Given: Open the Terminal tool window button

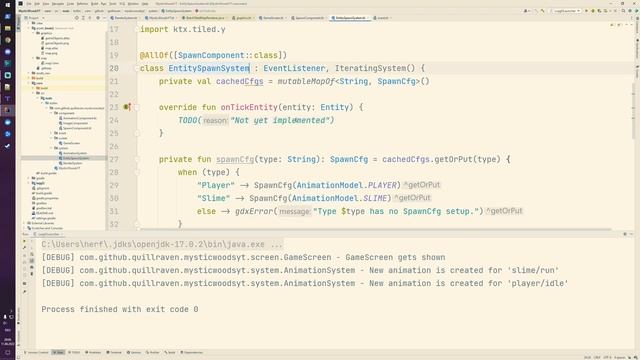Looking at the screenshot, I should click(x=114, y=352).
